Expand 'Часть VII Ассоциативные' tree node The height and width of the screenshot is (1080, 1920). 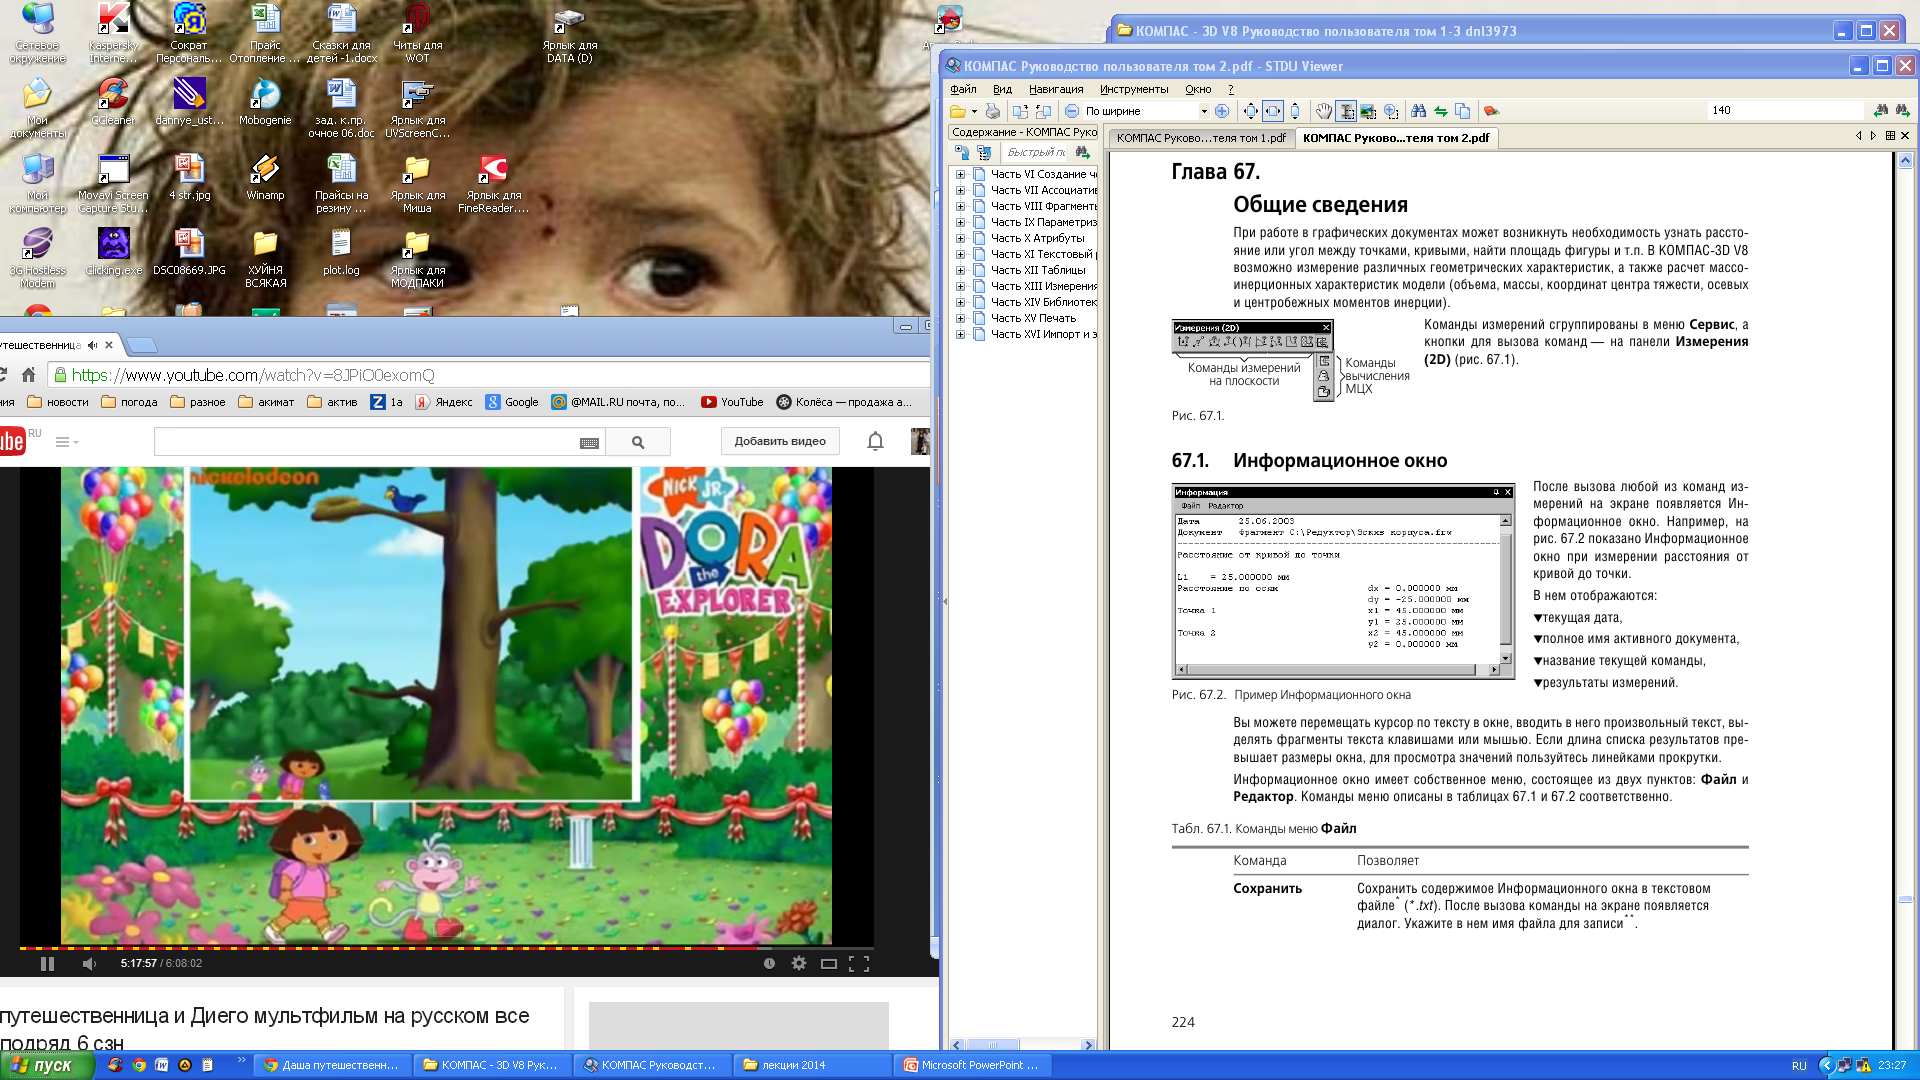tap(960, 190)
